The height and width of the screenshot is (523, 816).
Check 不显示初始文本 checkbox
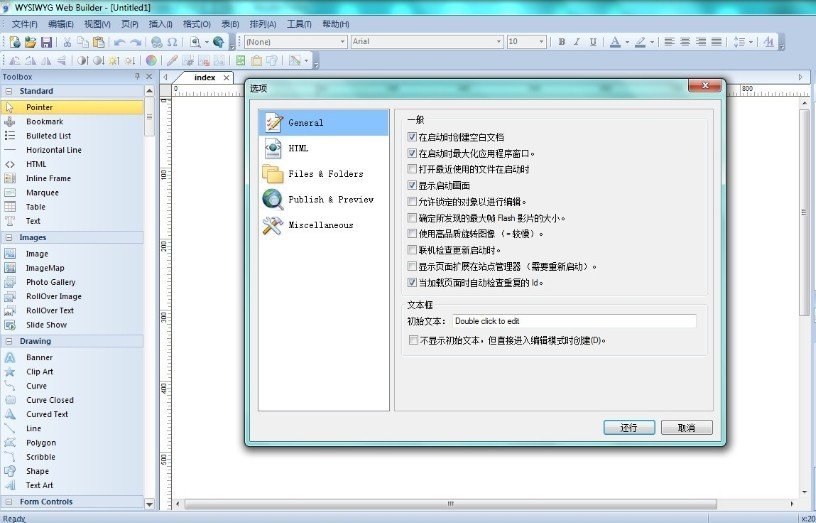pos(413,340)
